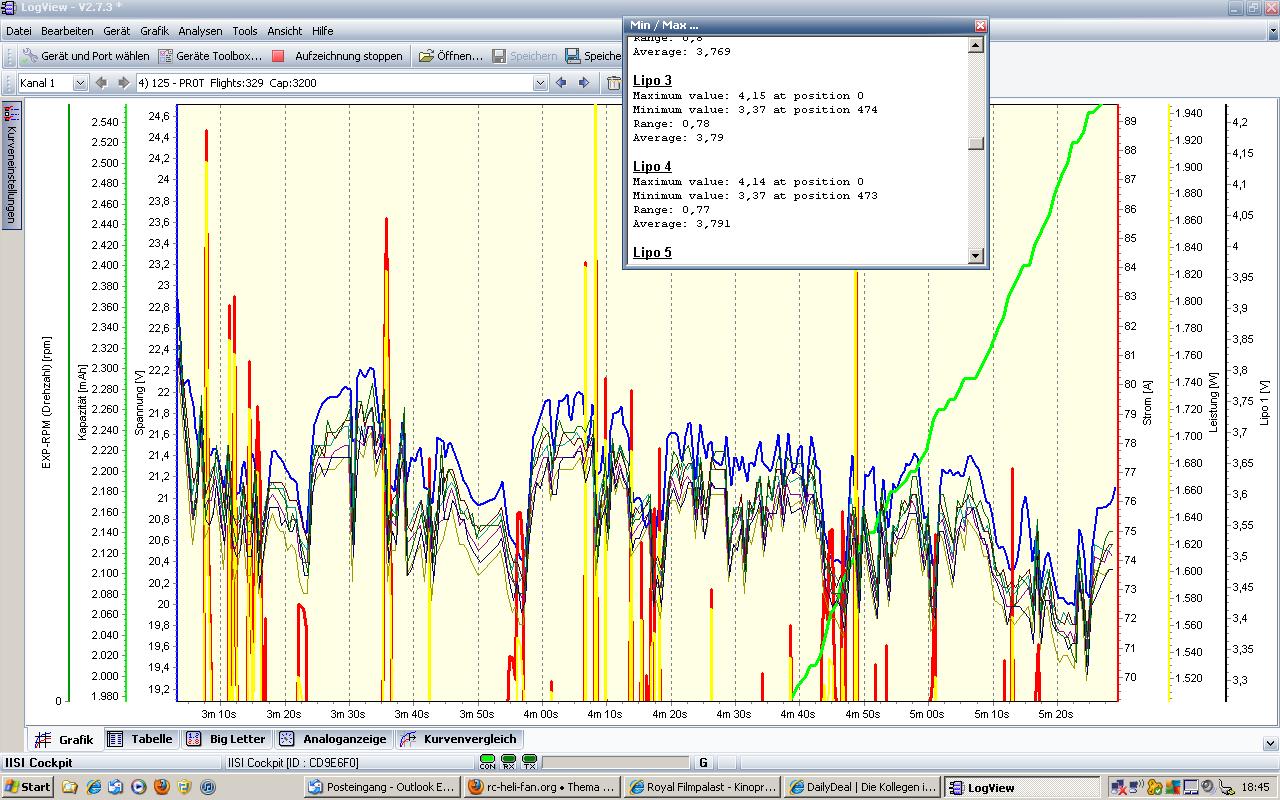Open the Bearbeiten menu
This screenshot has width=1280, height=800.
(x=67, y=31)
